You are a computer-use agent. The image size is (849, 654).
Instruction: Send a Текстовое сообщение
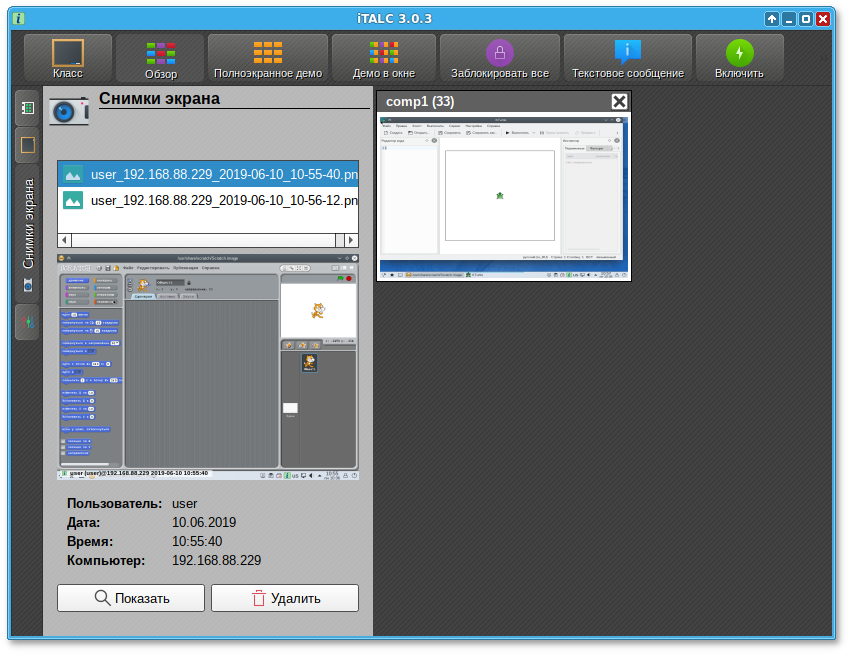pyautogui.click(x=628, y=58)
